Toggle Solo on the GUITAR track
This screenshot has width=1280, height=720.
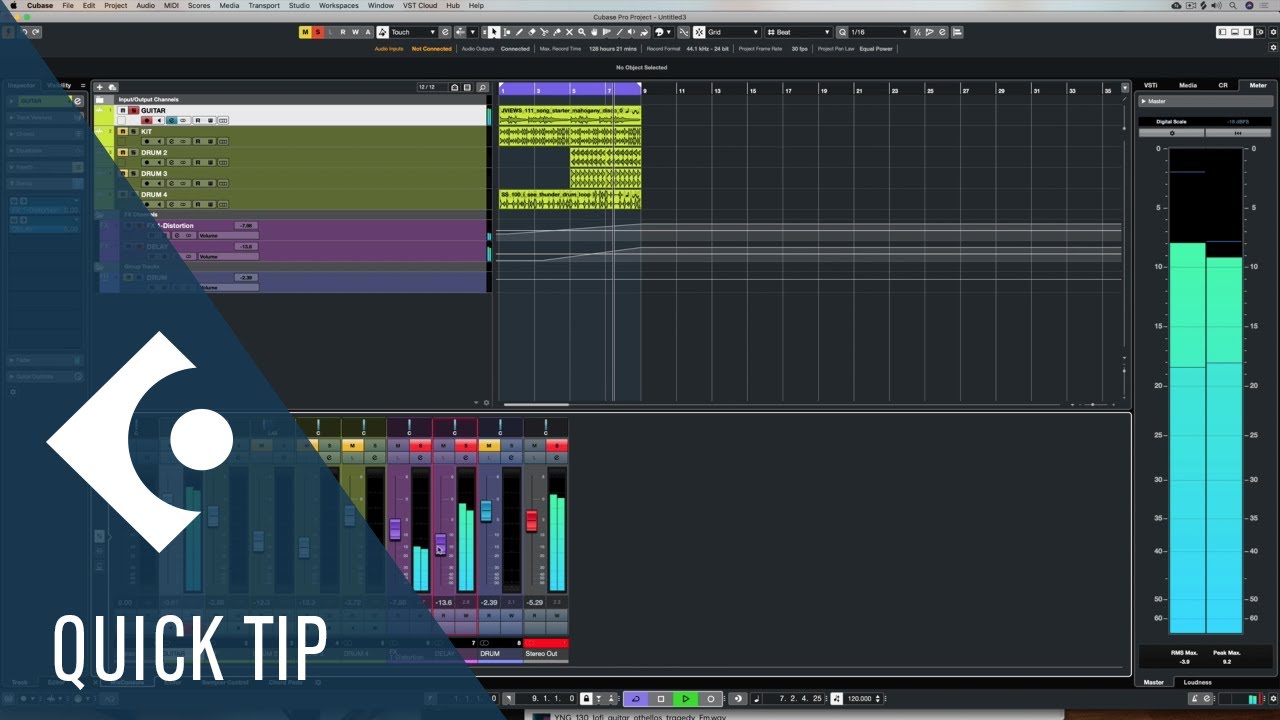click(x=133, y=110)
